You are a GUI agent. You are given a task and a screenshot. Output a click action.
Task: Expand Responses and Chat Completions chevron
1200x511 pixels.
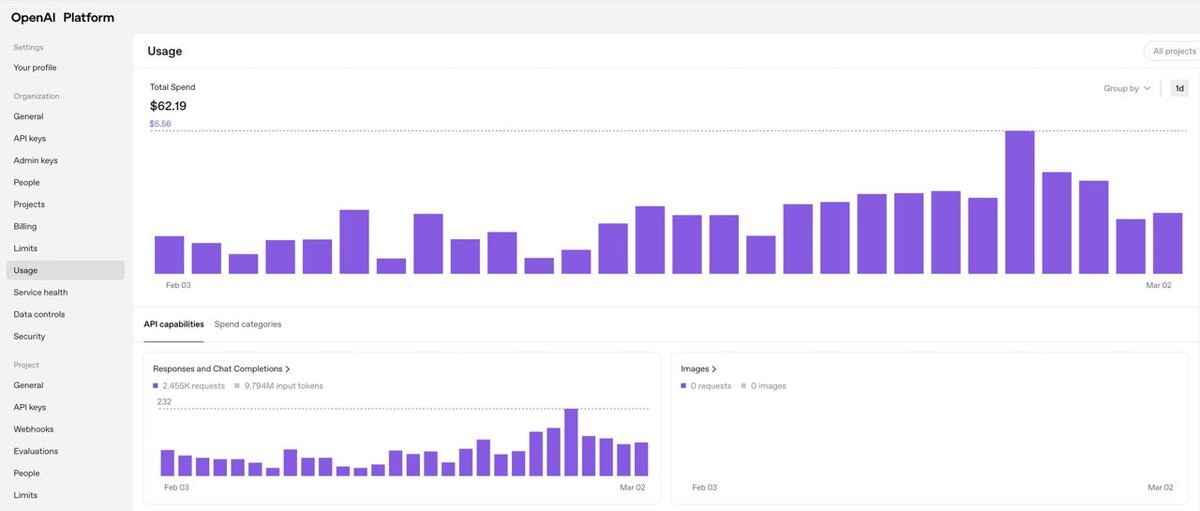tap(288, 369)
